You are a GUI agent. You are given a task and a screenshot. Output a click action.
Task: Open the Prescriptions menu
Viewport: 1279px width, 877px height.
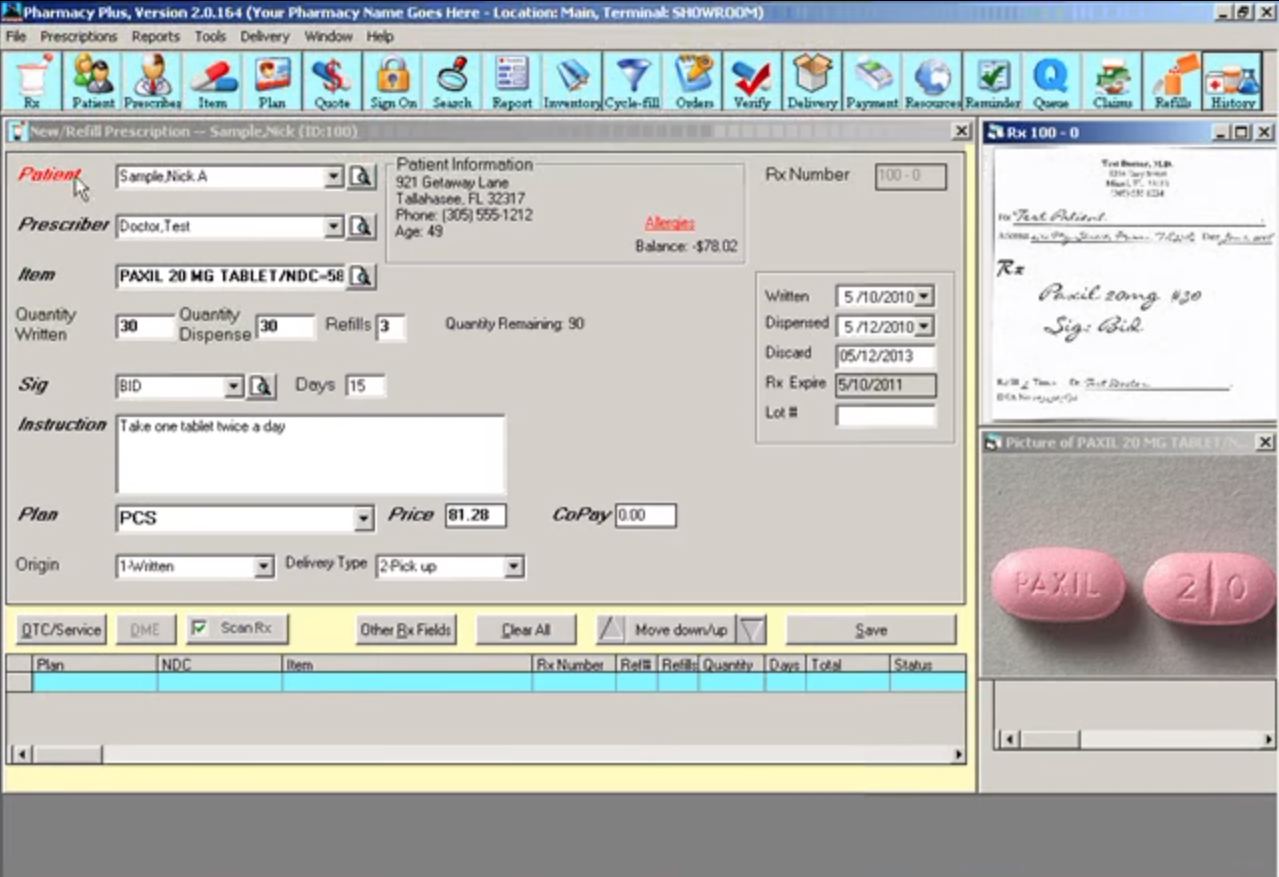point(79,36)
